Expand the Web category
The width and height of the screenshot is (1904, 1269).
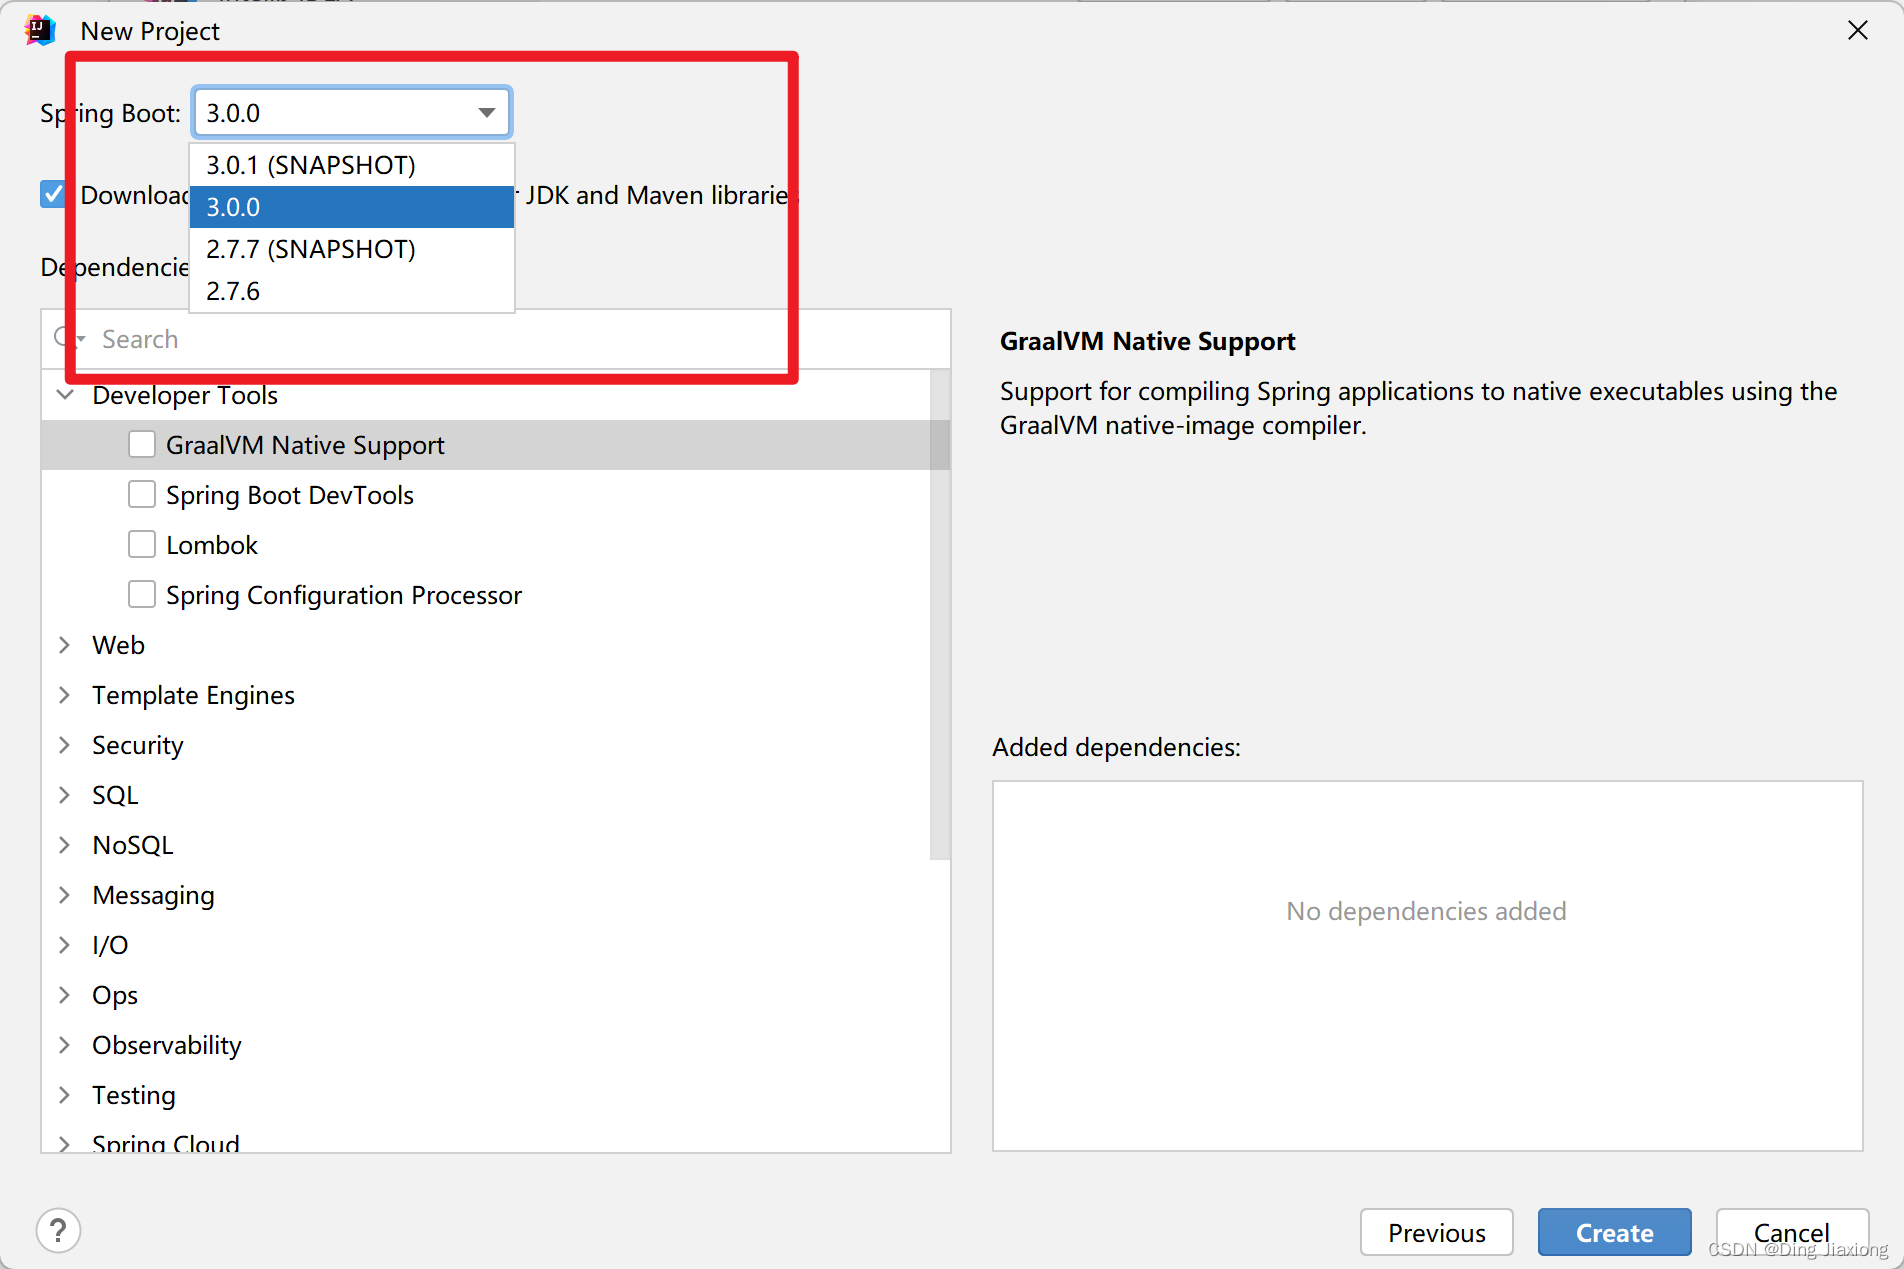point(65,645)
